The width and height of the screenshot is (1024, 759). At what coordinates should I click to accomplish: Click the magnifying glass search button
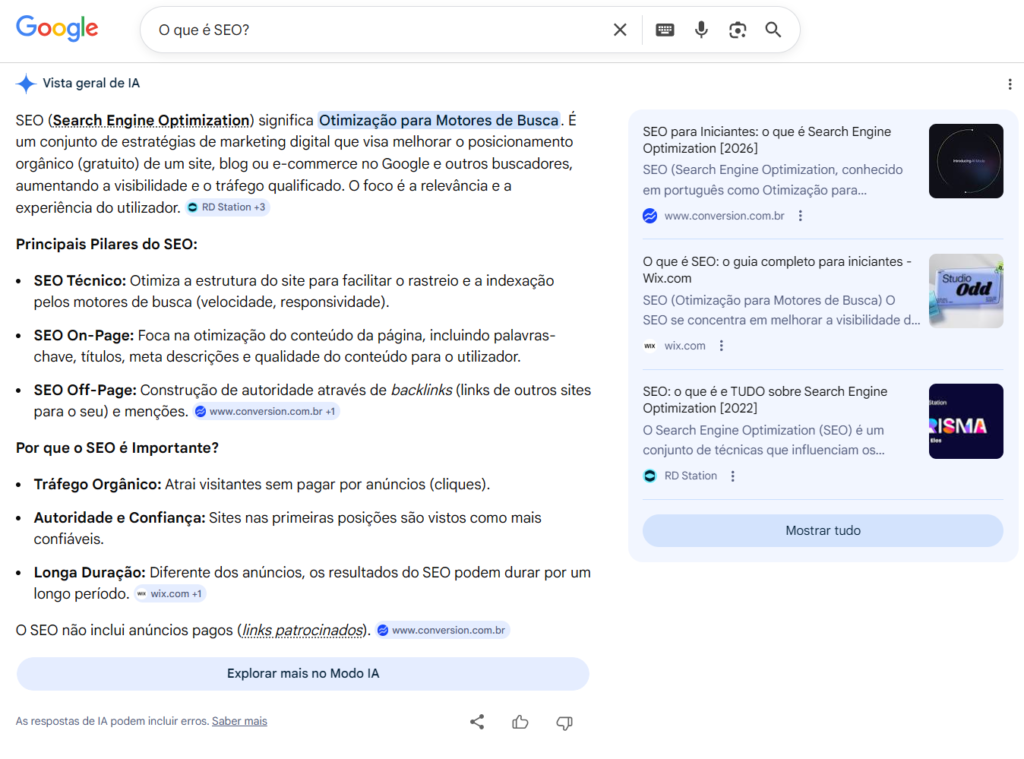coord(773,30)
